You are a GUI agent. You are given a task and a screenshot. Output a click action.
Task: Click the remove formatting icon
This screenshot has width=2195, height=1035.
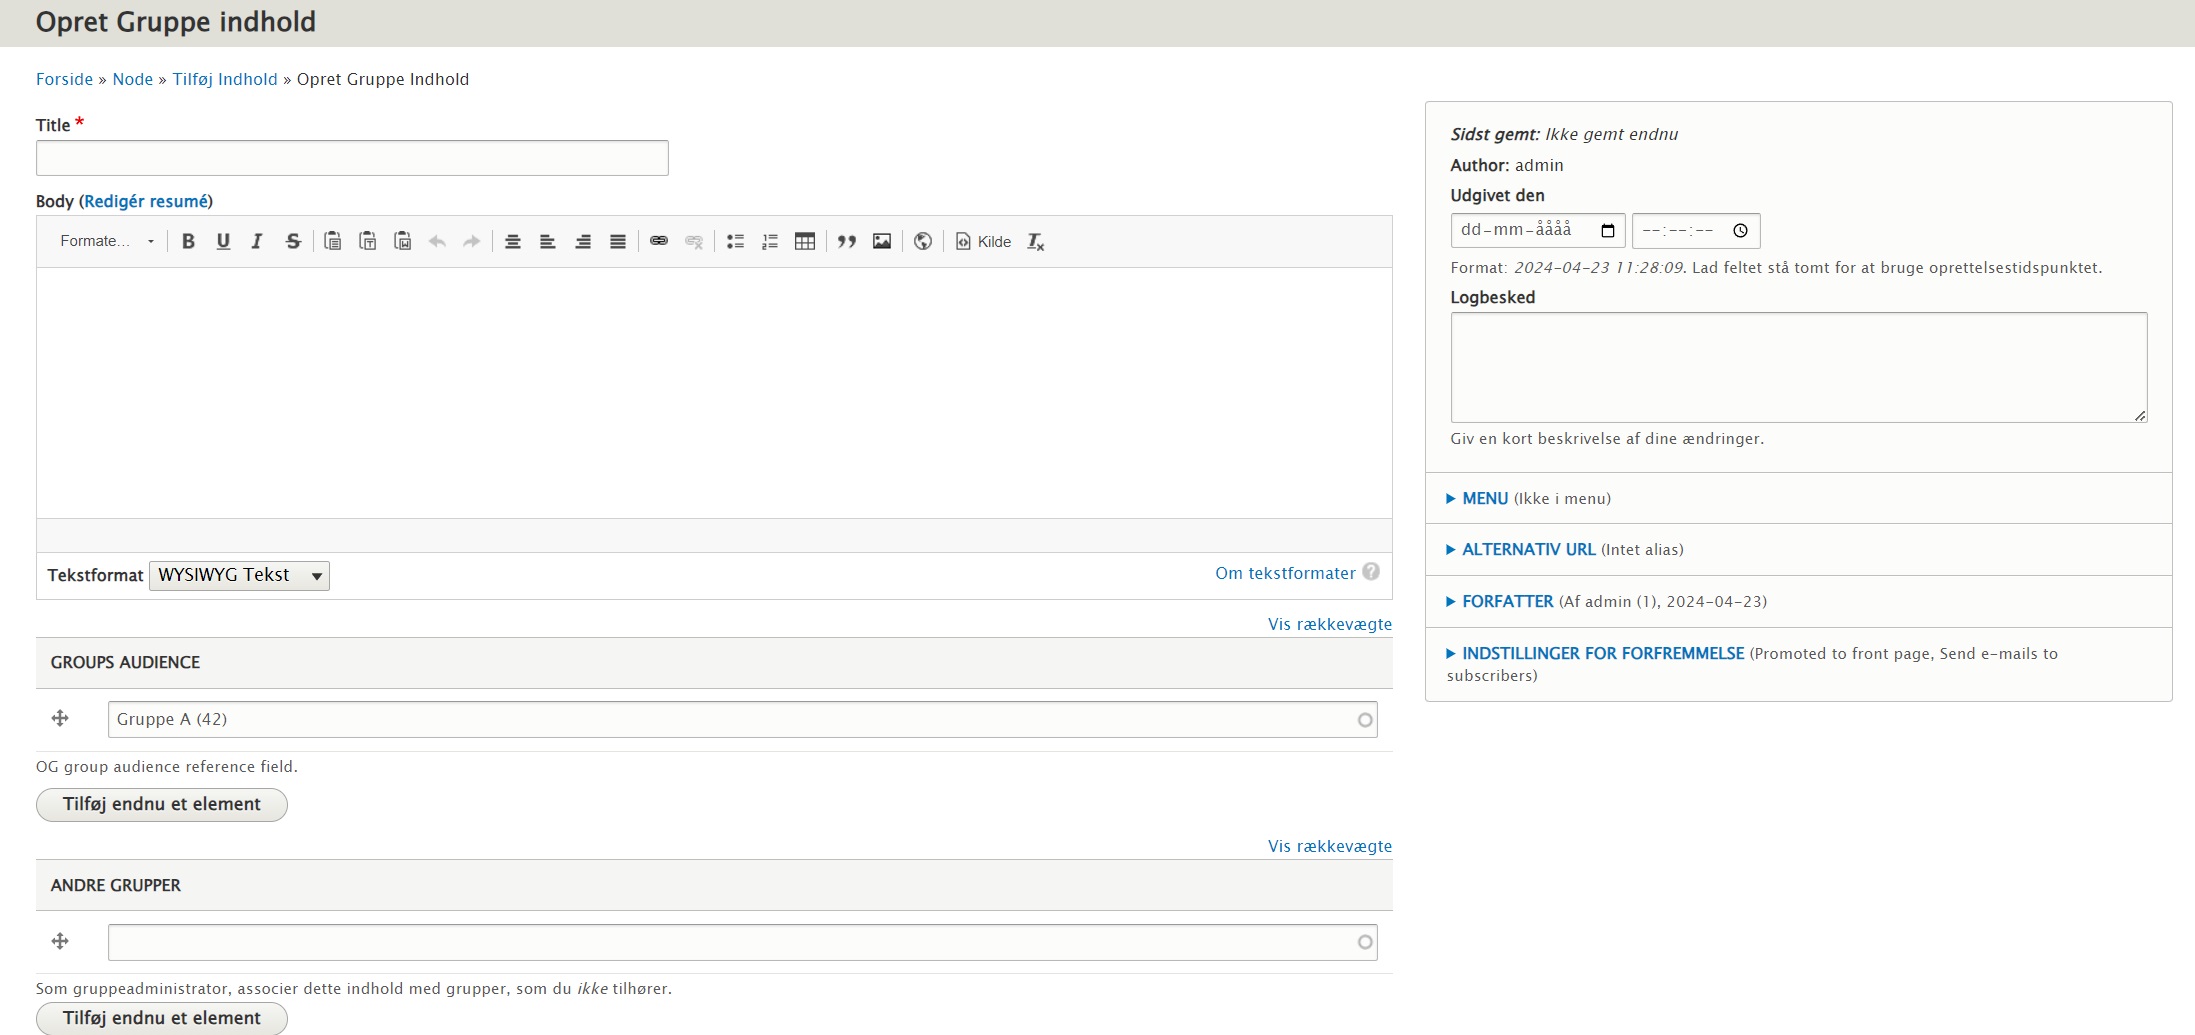tap(1035, 241)
